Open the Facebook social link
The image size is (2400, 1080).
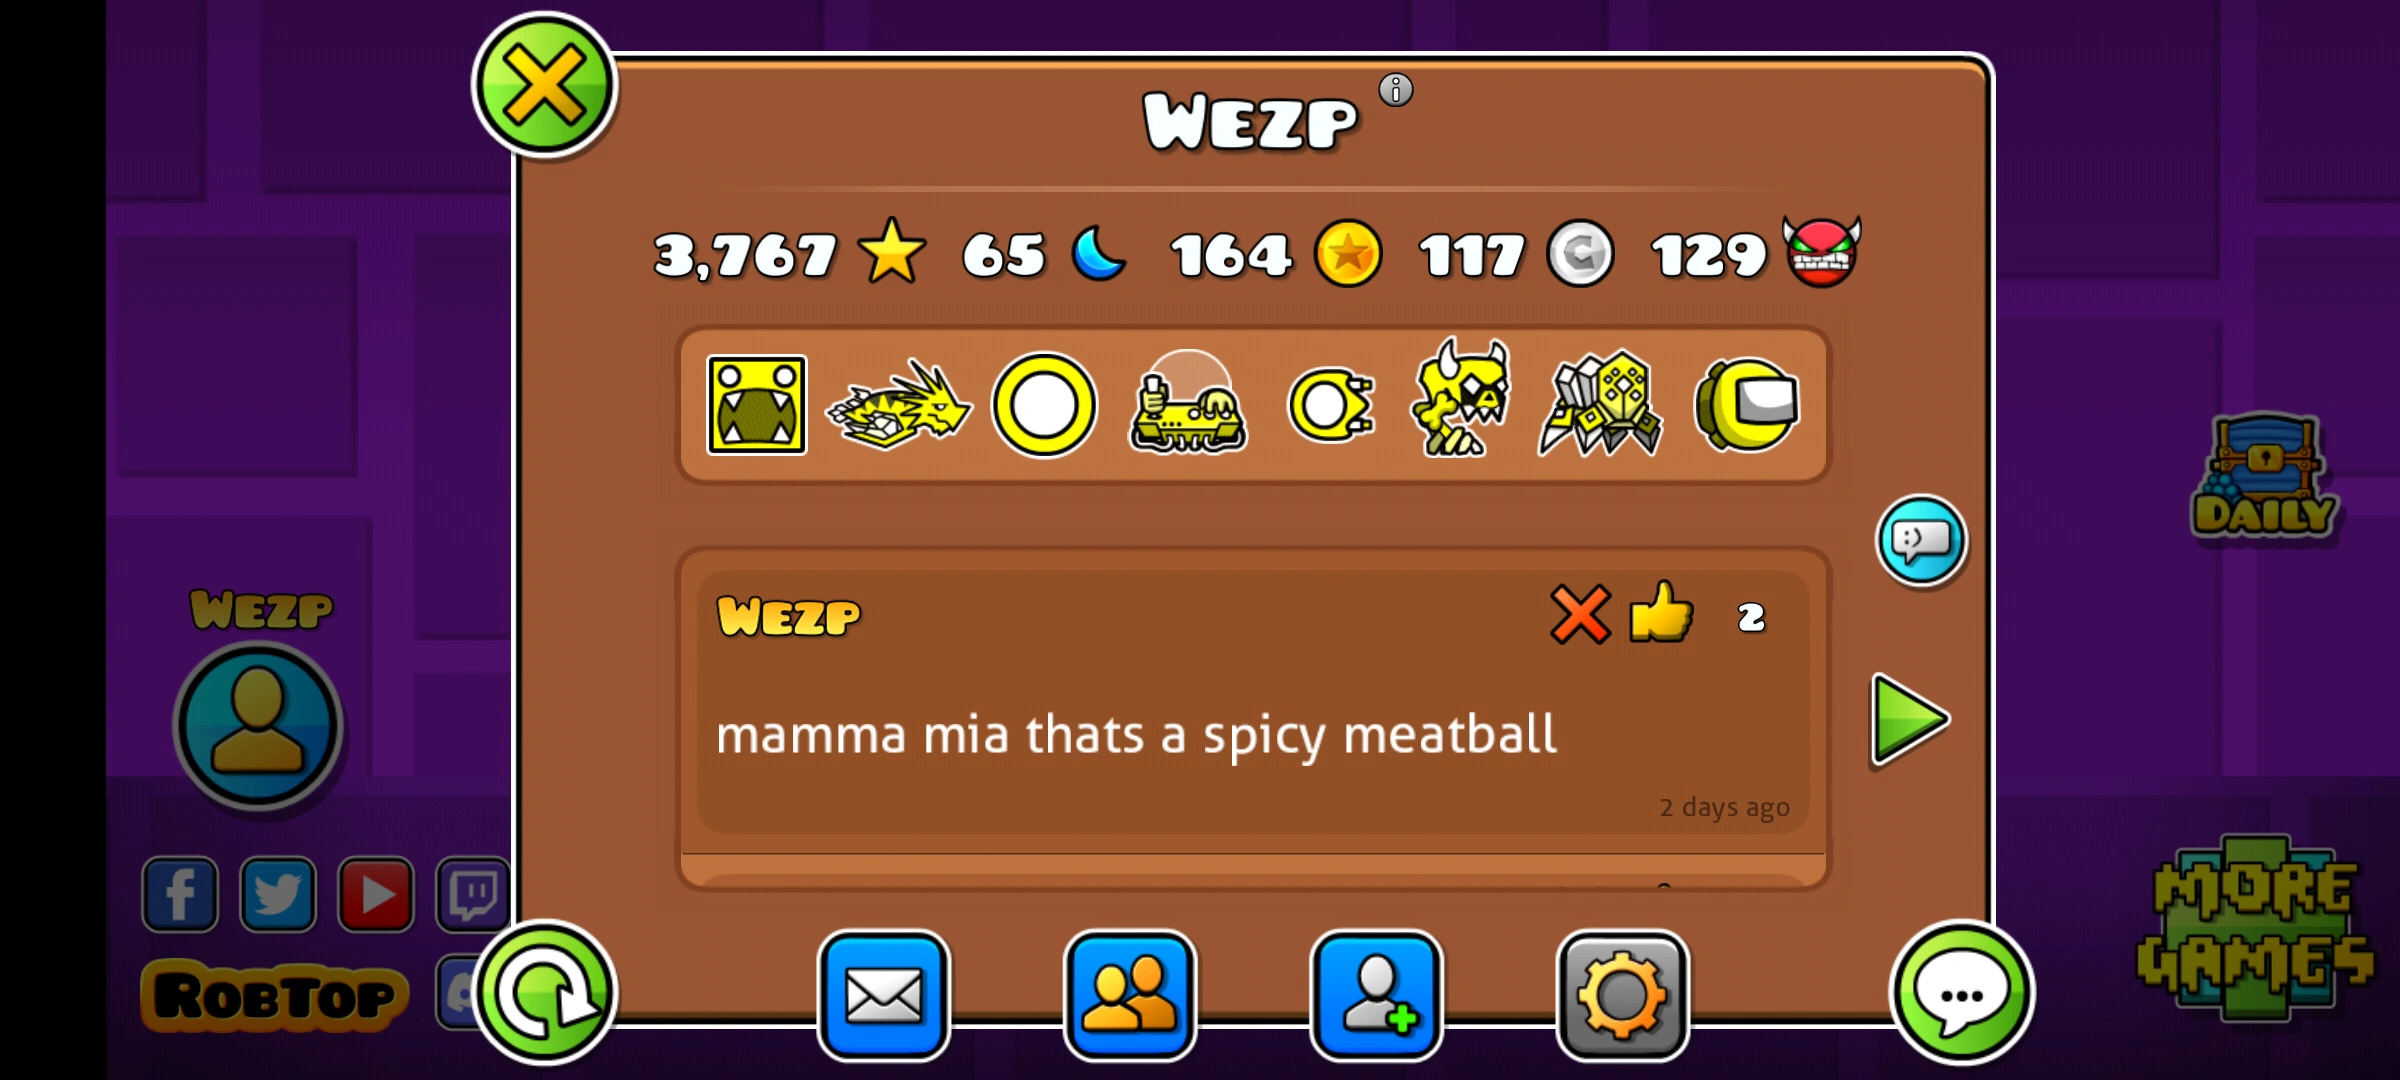click(x=180, y=894)
